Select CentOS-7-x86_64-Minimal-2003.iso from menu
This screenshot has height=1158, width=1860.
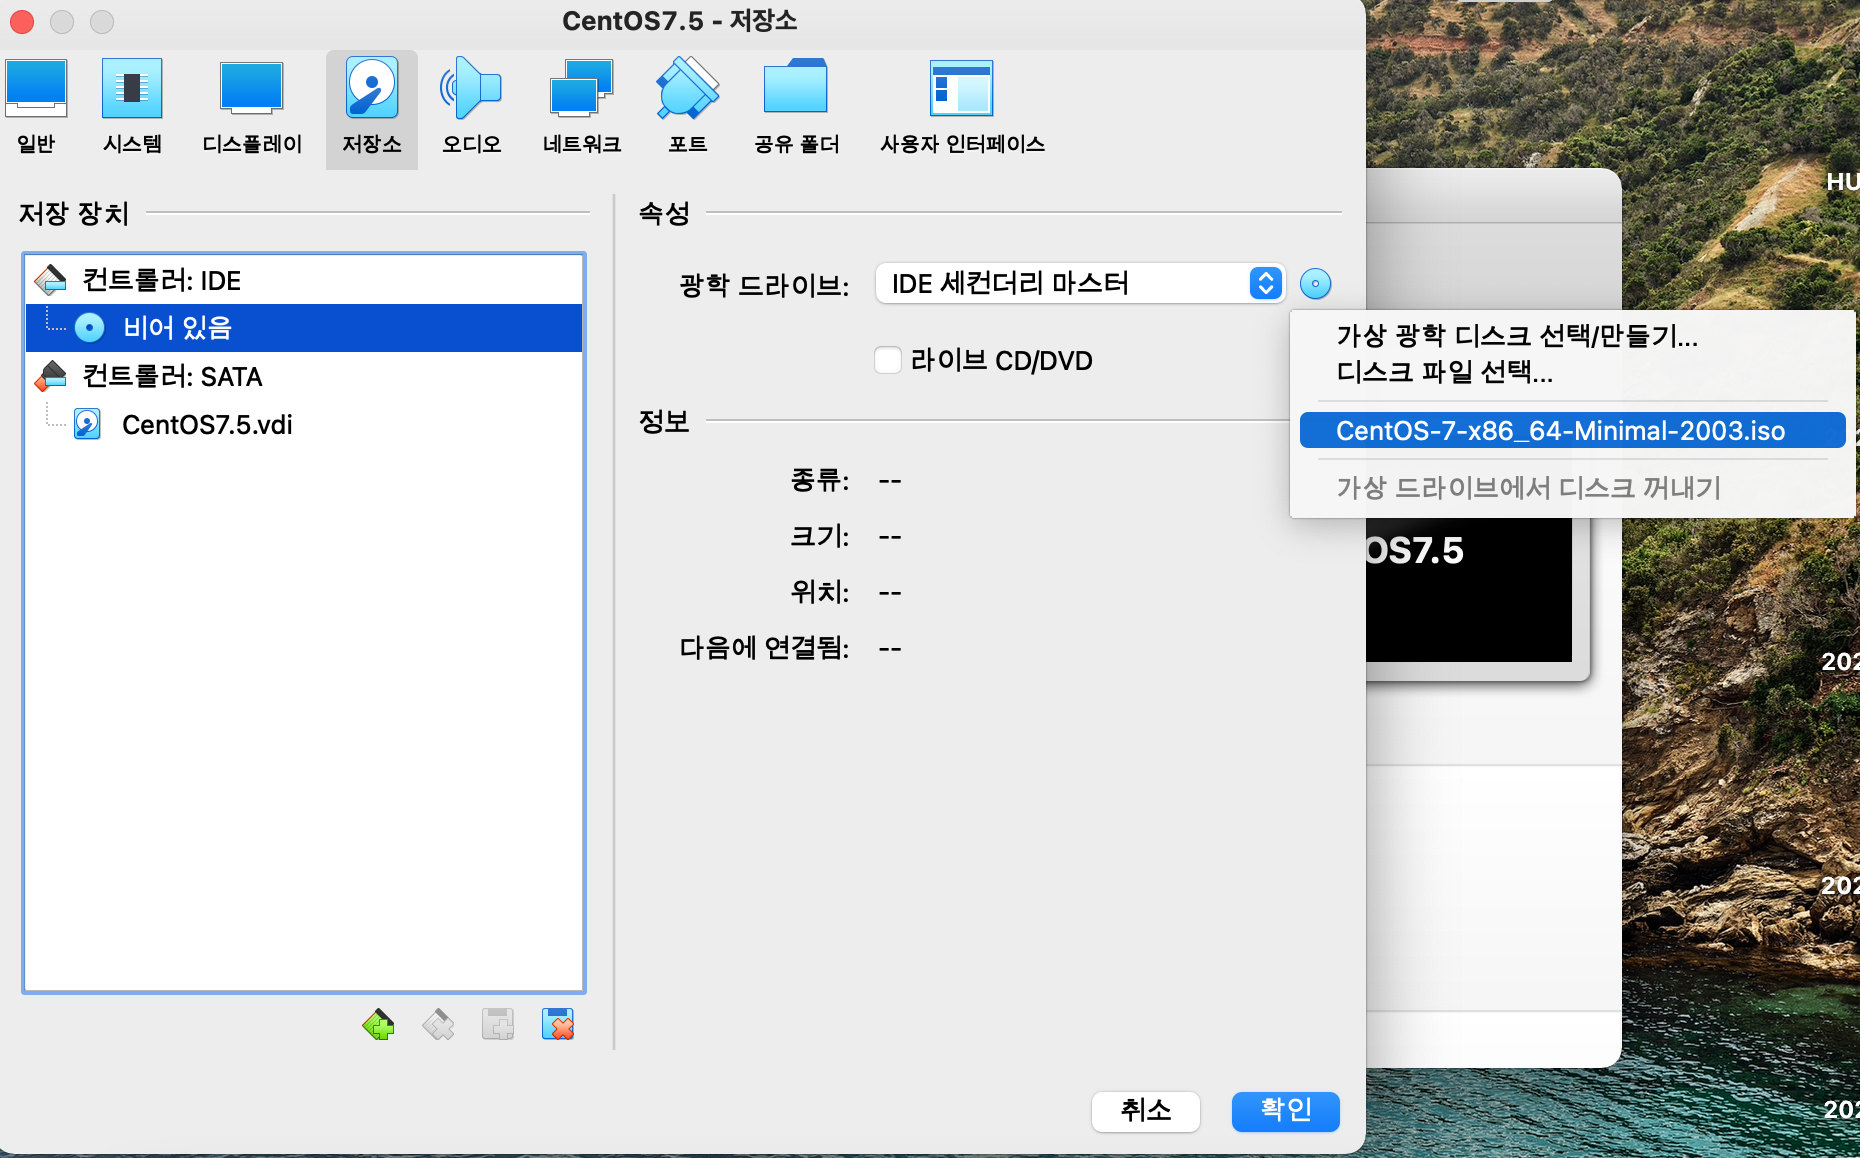click(1572, 430)
